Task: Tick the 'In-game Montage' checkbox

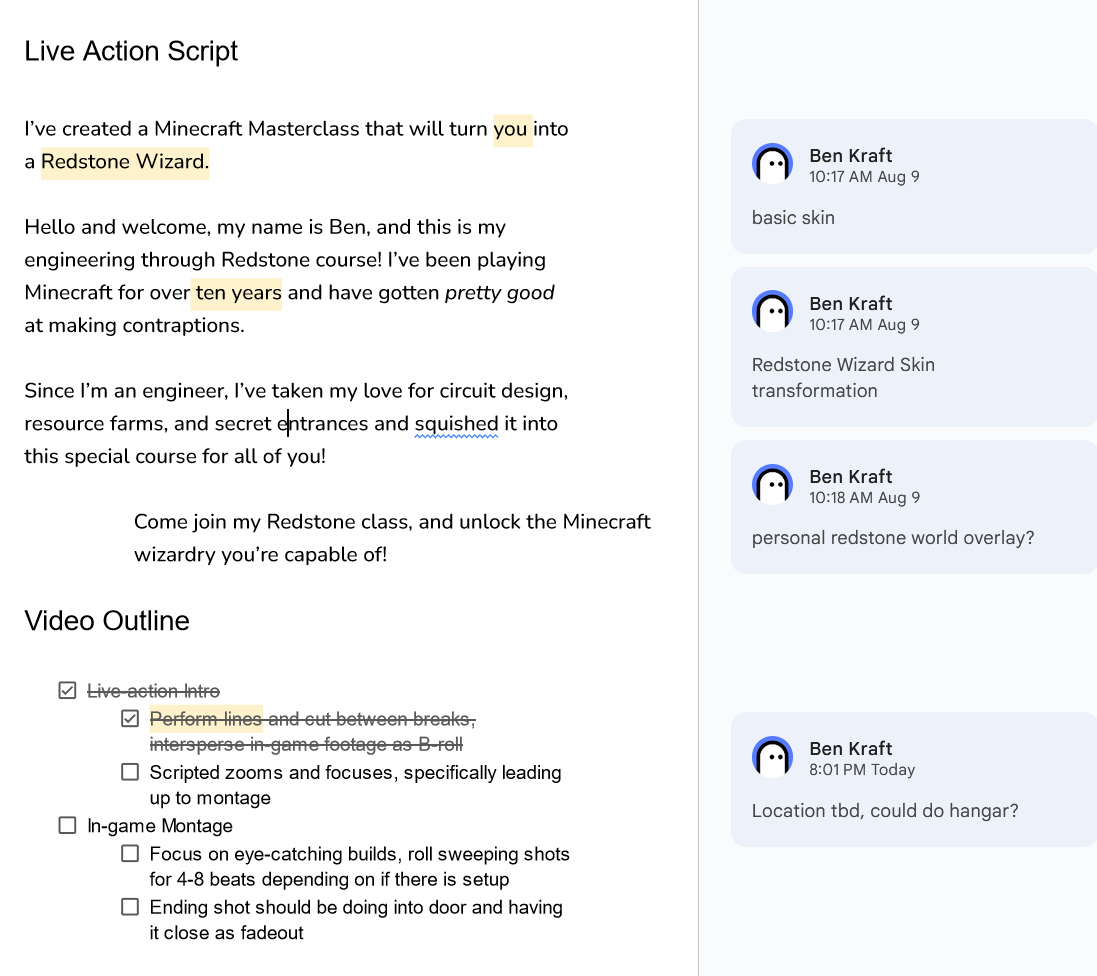Action: pos(67,825)
